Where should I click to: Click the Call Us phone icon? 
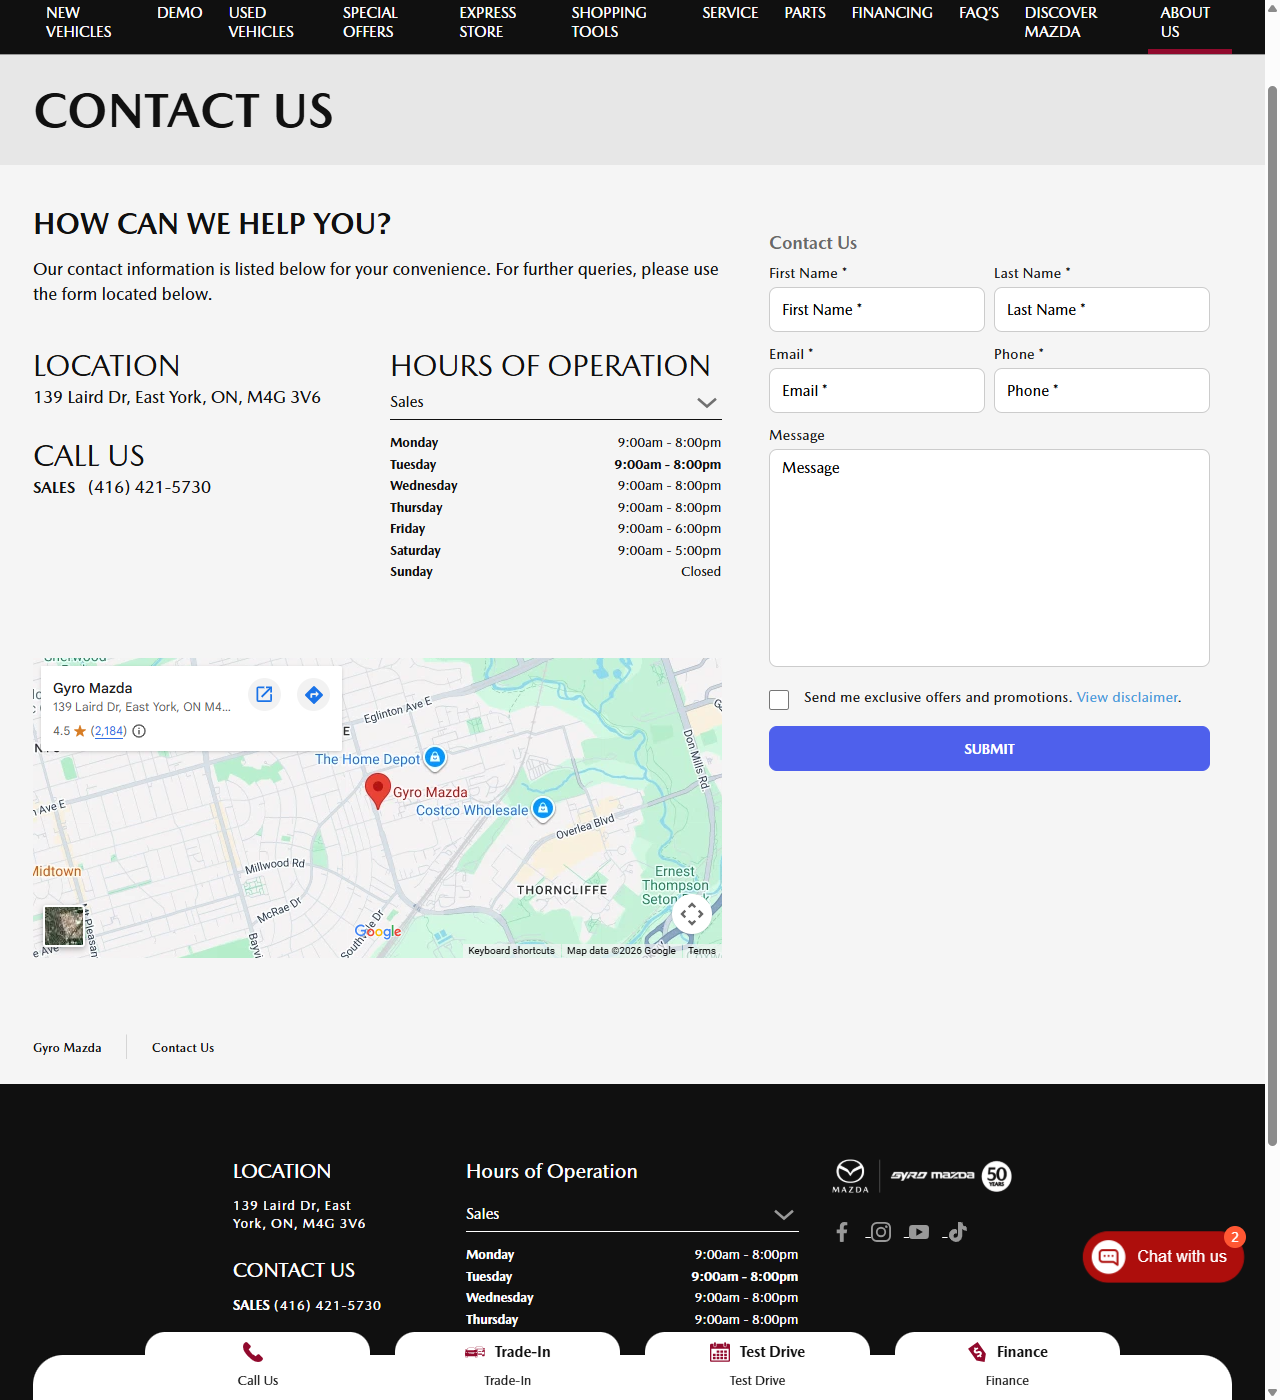coord(253,1352)
